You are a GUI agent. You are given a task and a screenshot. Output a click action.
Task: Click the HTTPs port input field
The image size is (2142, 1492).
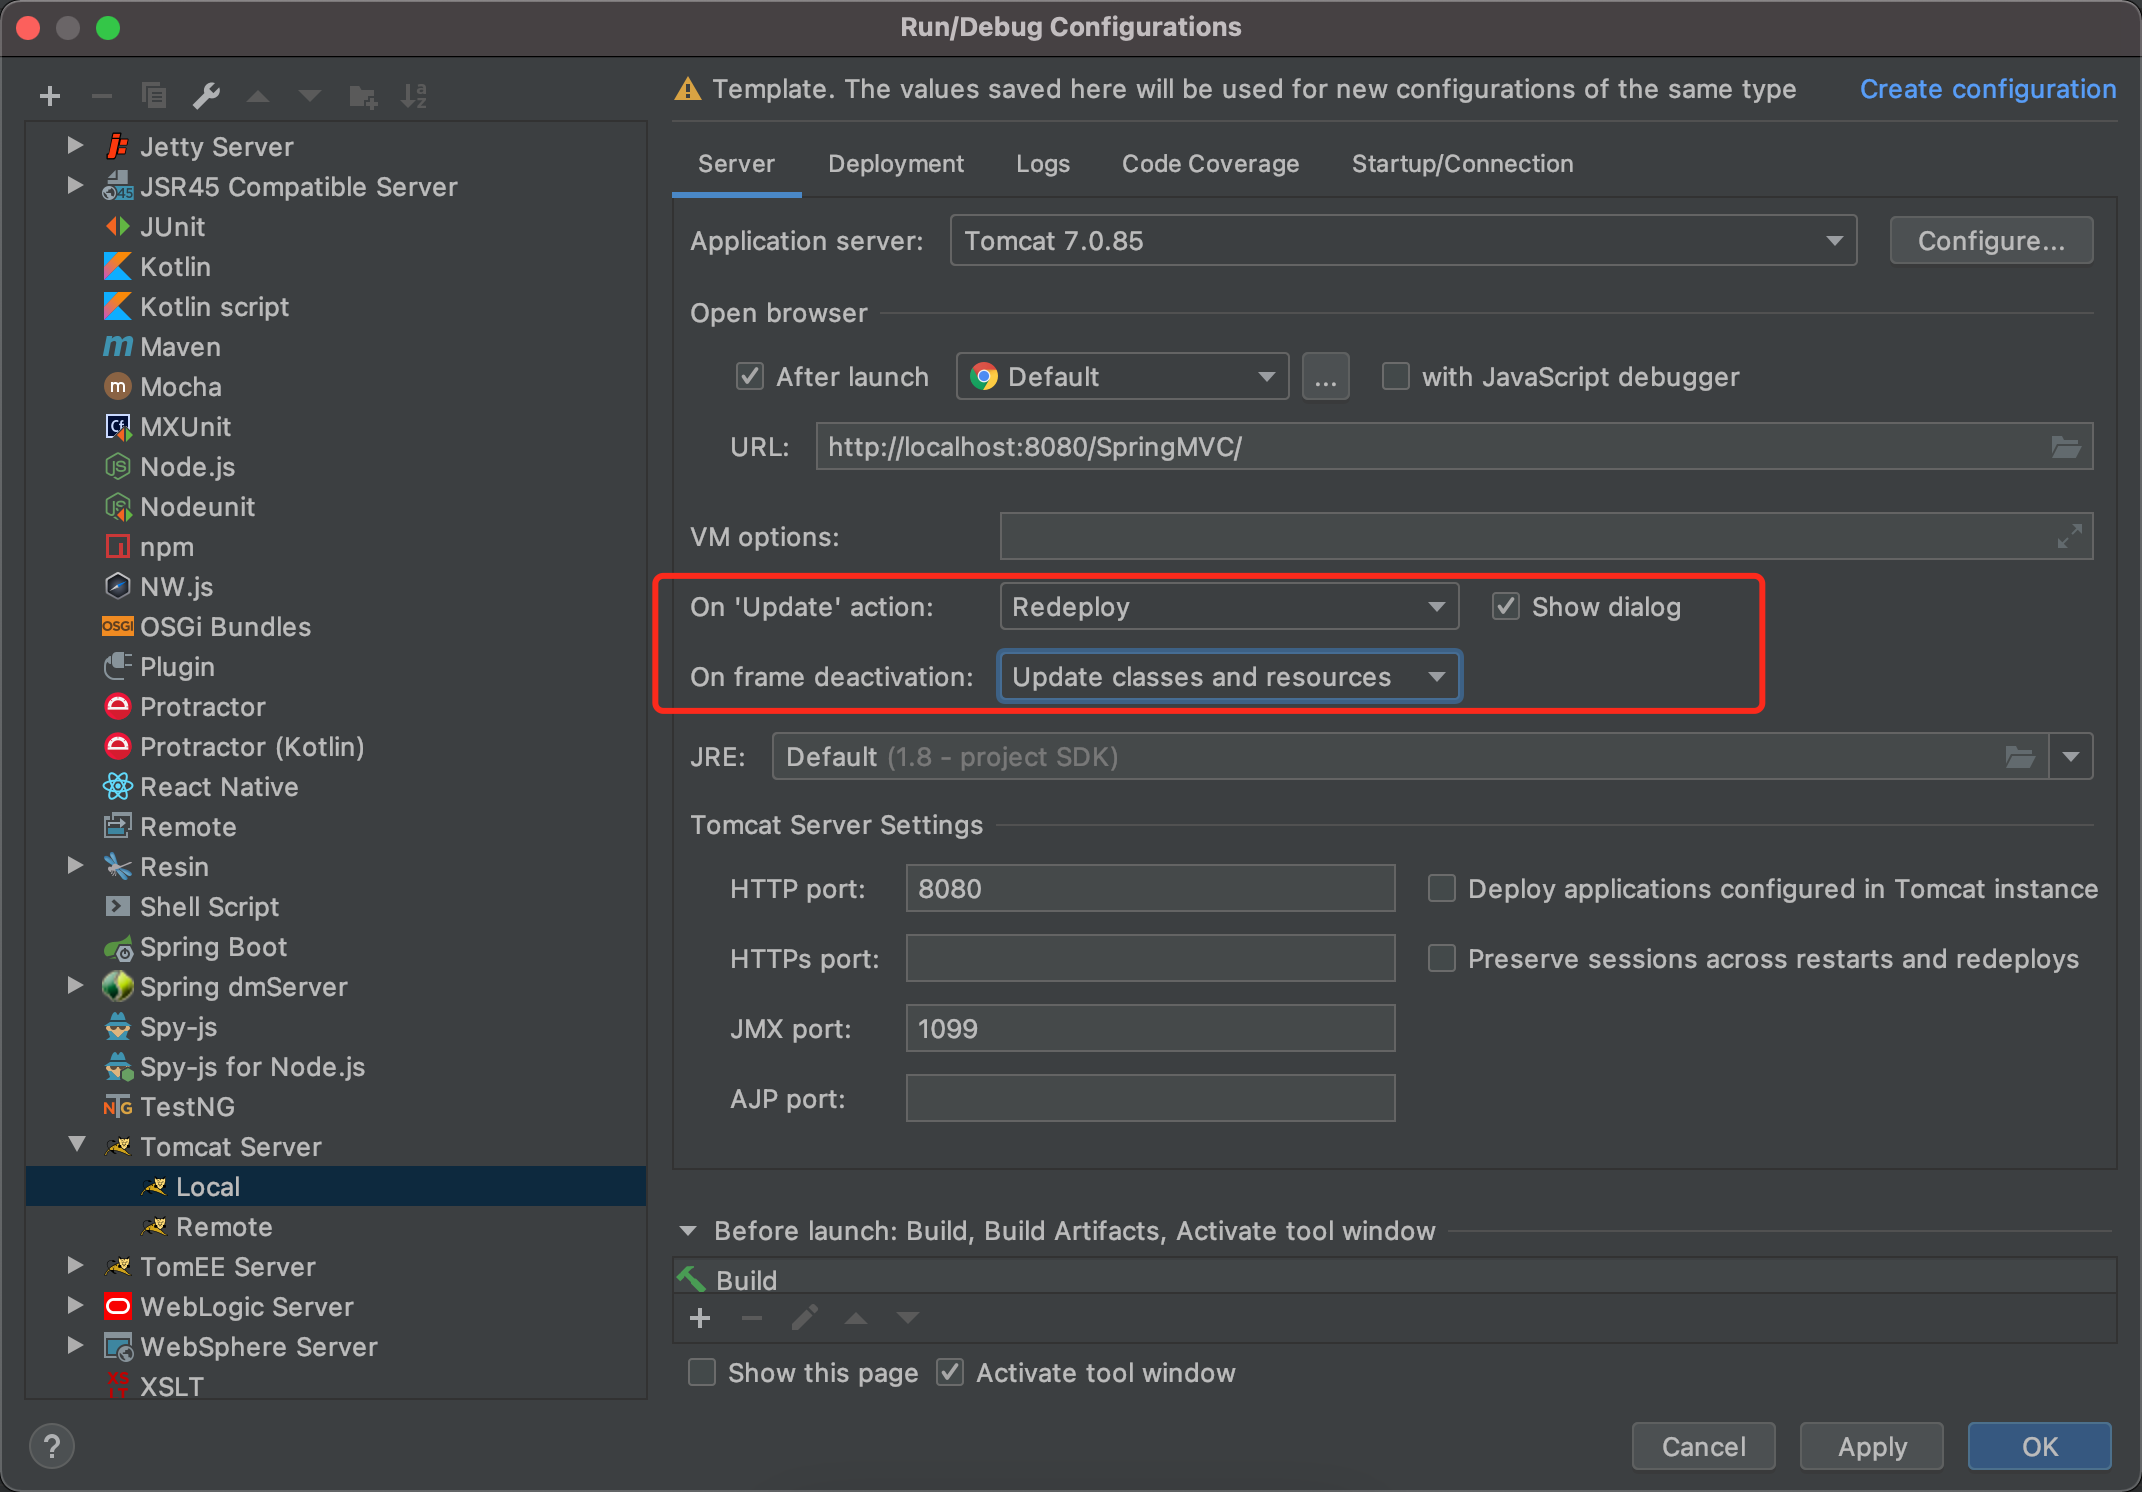tap(1150, 959)
